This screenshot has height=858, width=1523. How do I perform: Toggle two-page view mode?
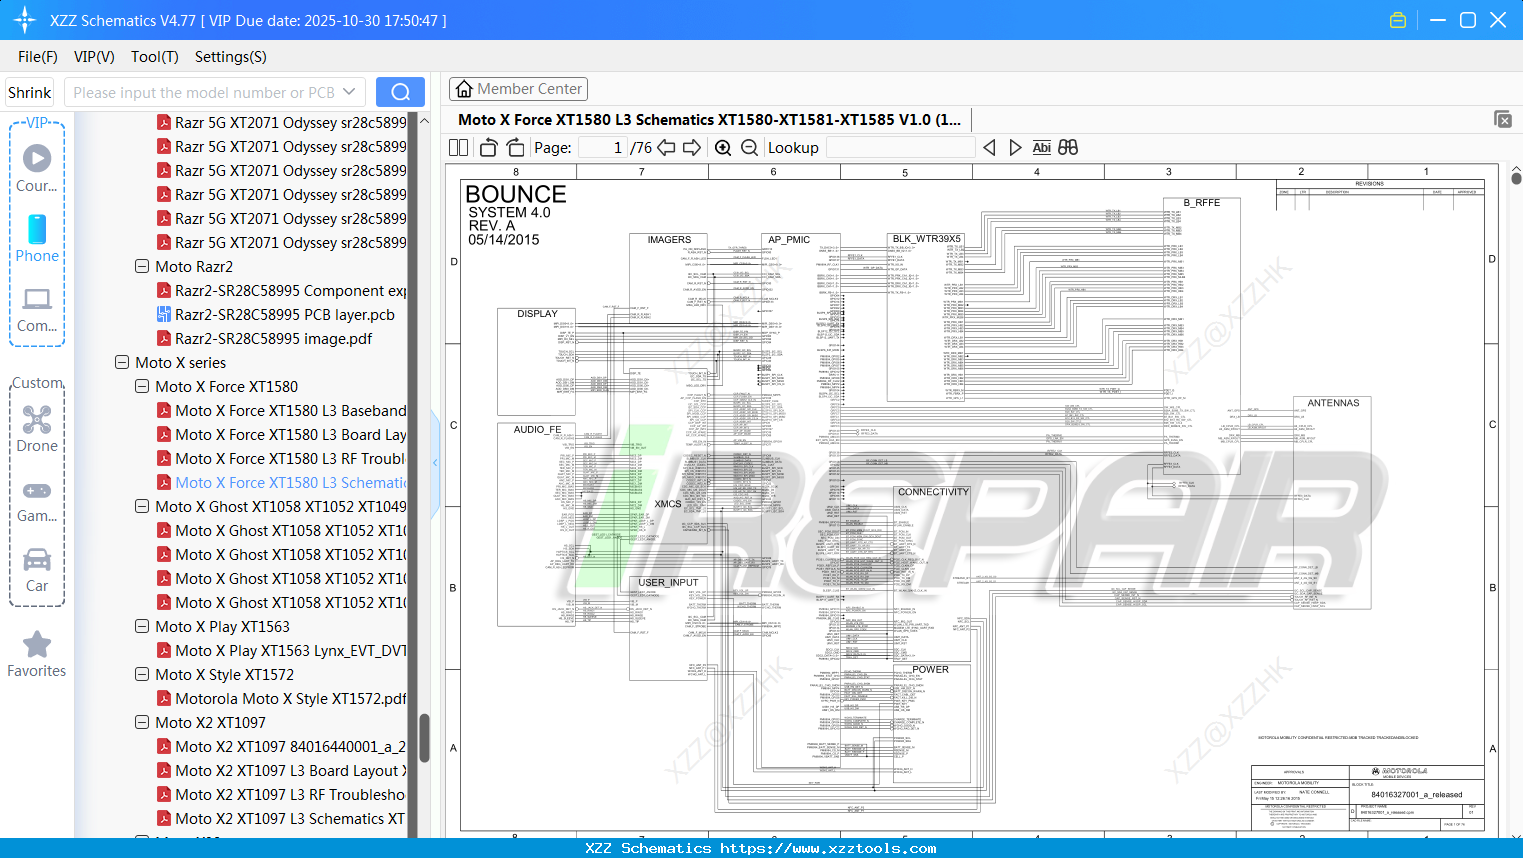click(457, 147)
